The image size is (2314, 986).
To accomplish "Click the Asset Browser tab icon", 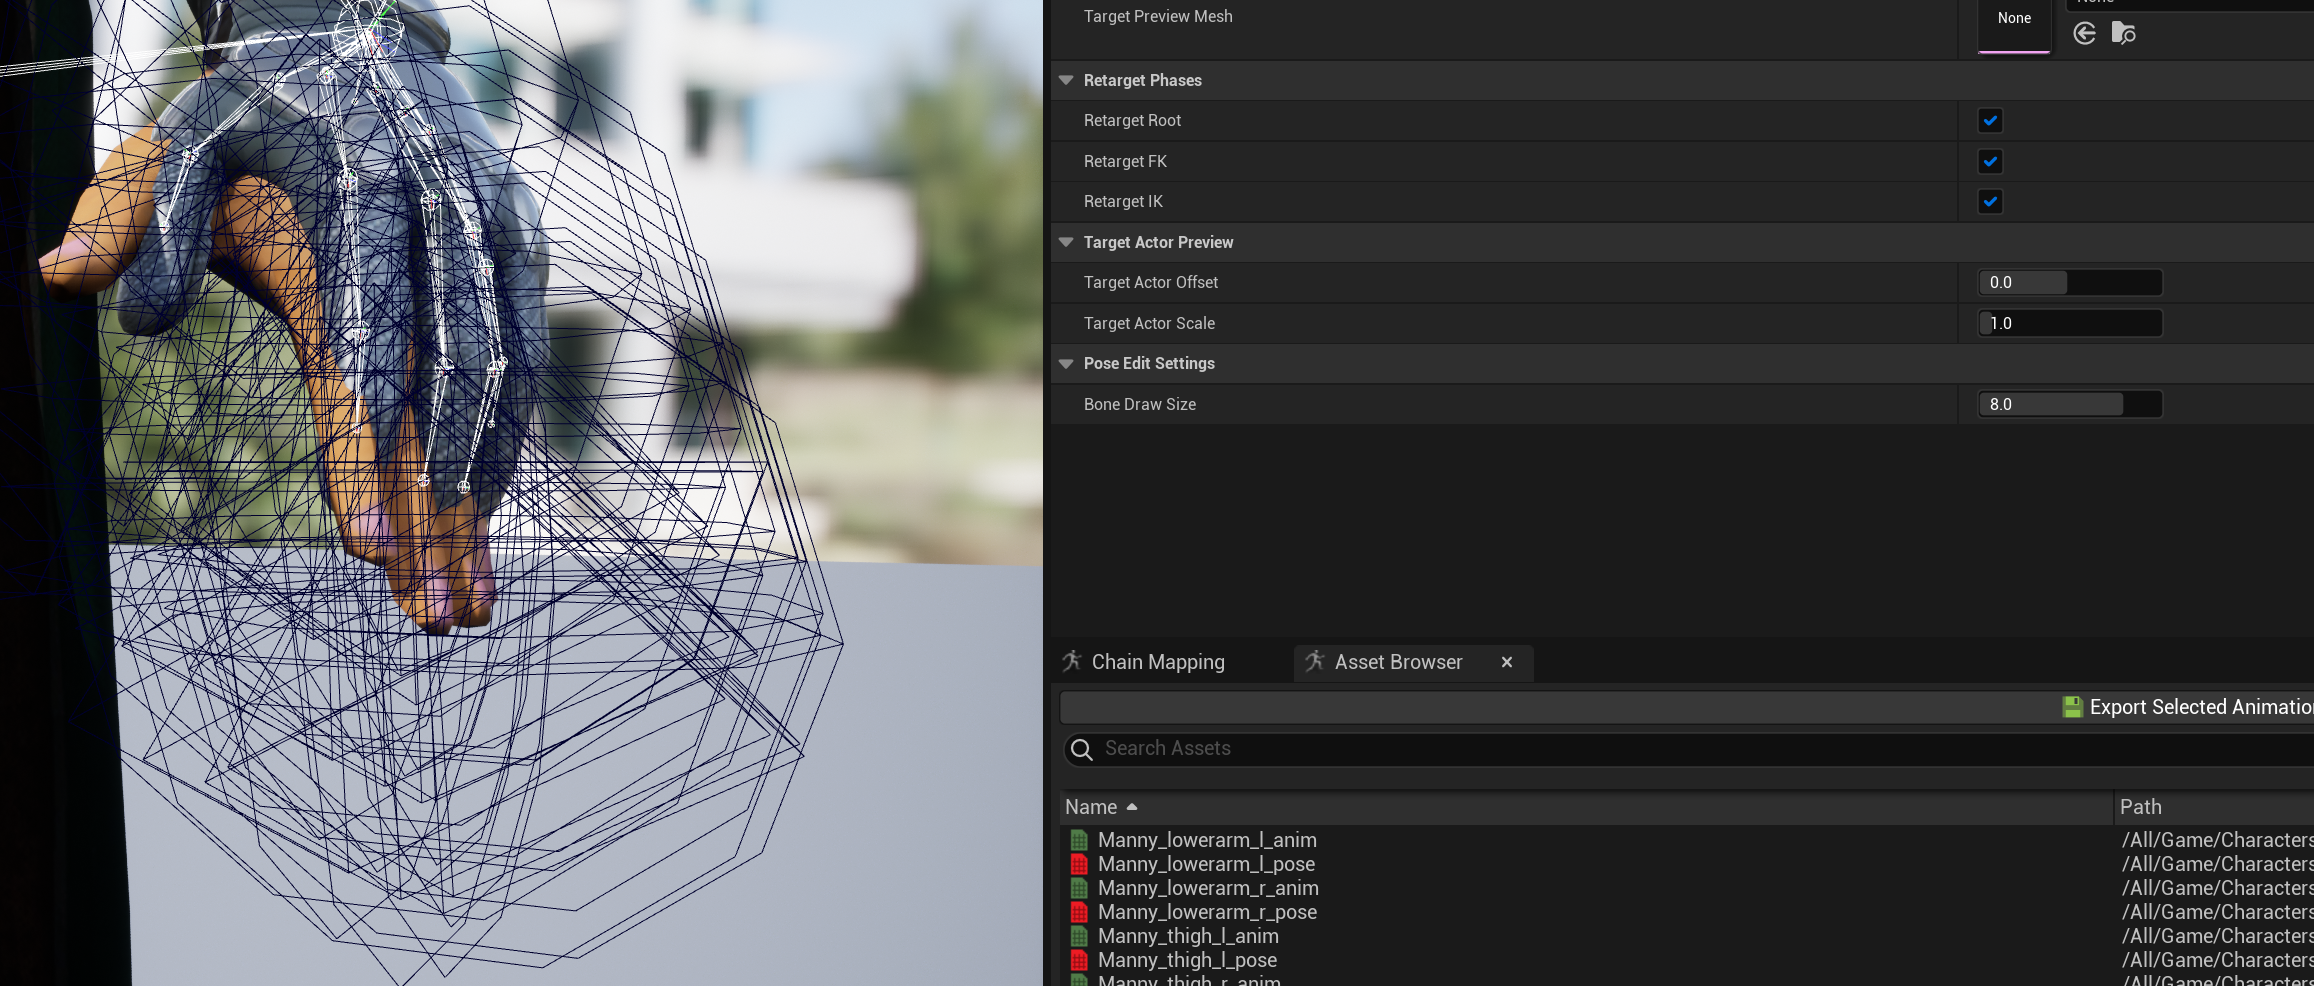I will pos(1315,661).
